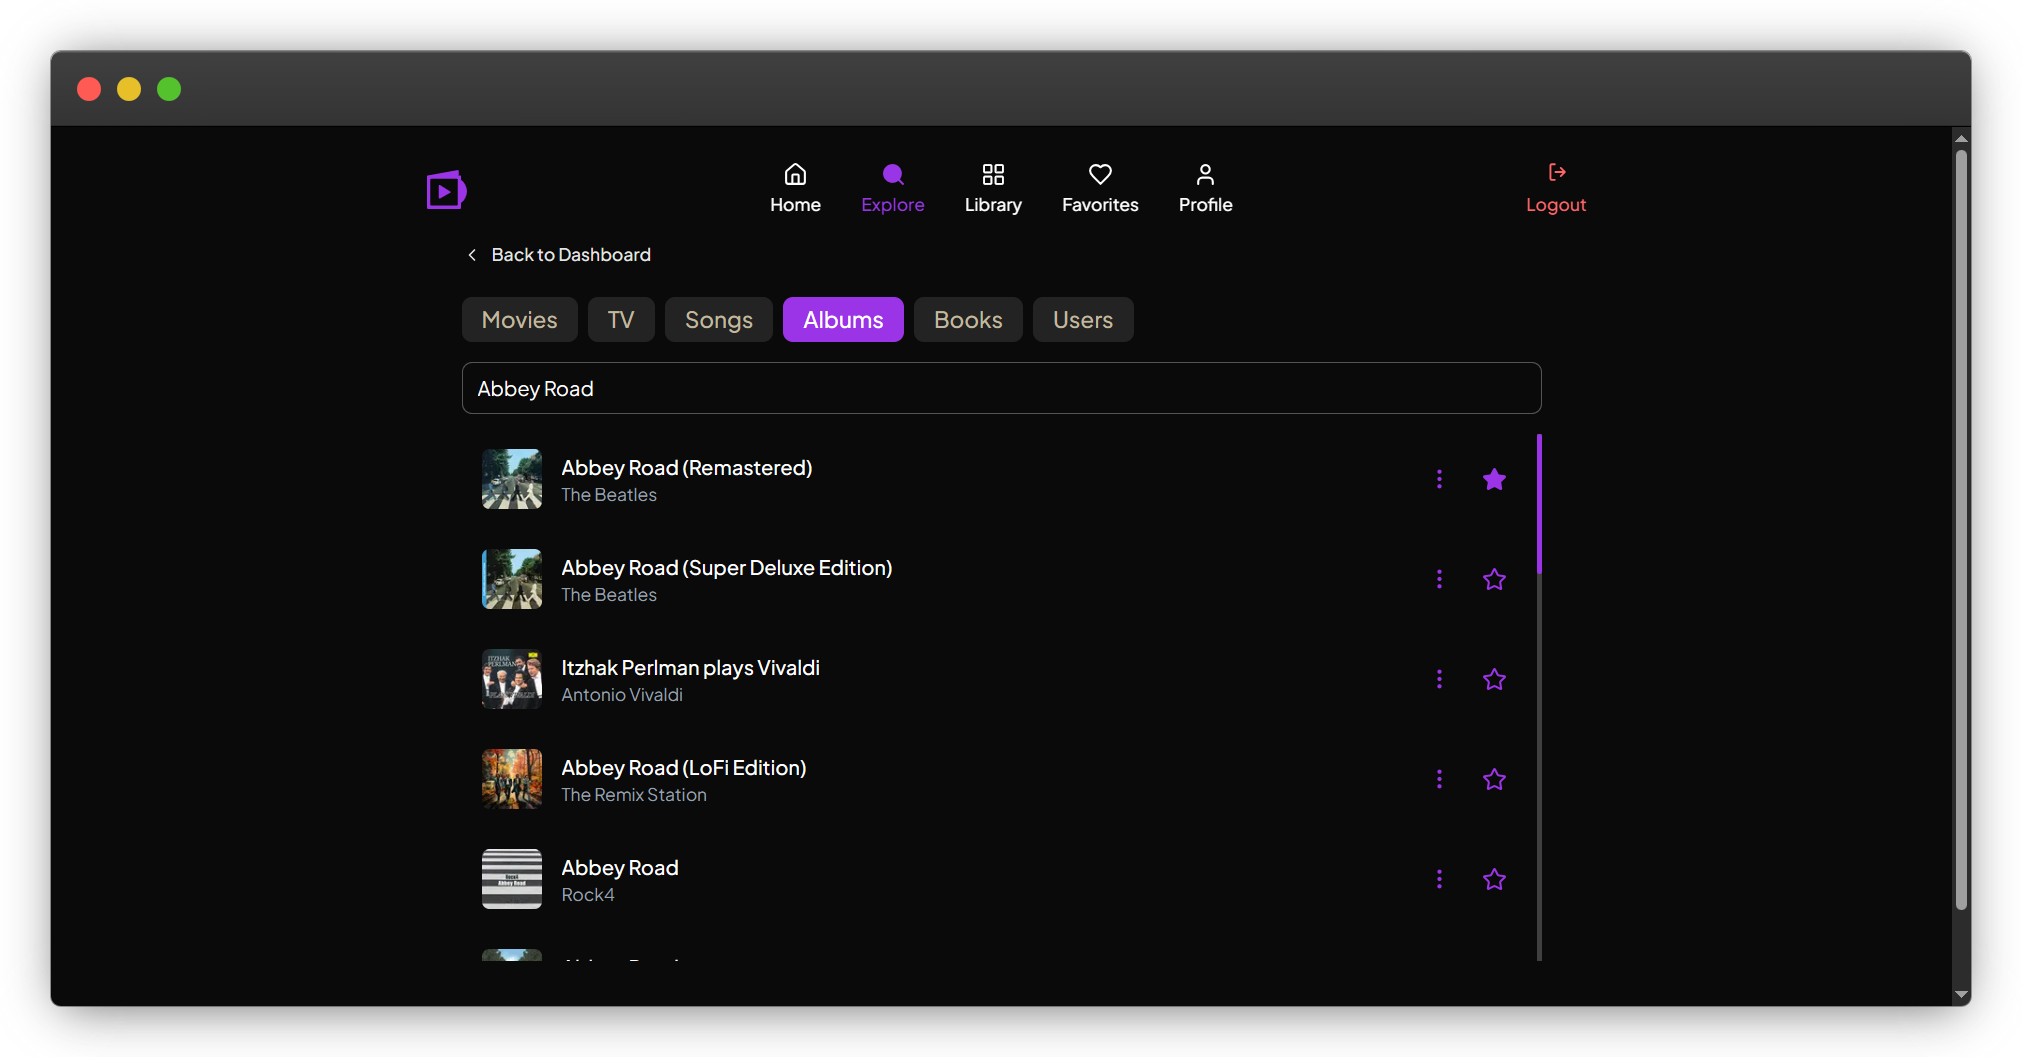Click Antonio Vivaldi artist name
2022x1057 pixels.
point(622,695)
